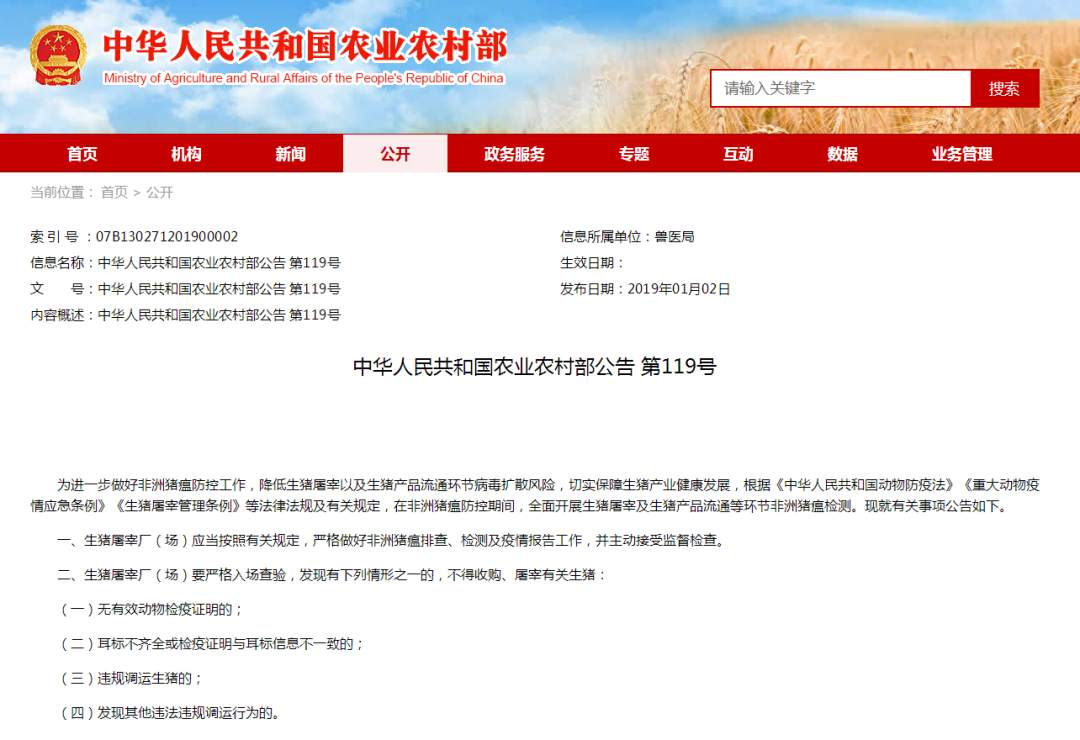Click the paragraph starting 为进一步做好非洲猪瘟防控工作
The height and width of the screenshot is (740, 1080).
534,495
